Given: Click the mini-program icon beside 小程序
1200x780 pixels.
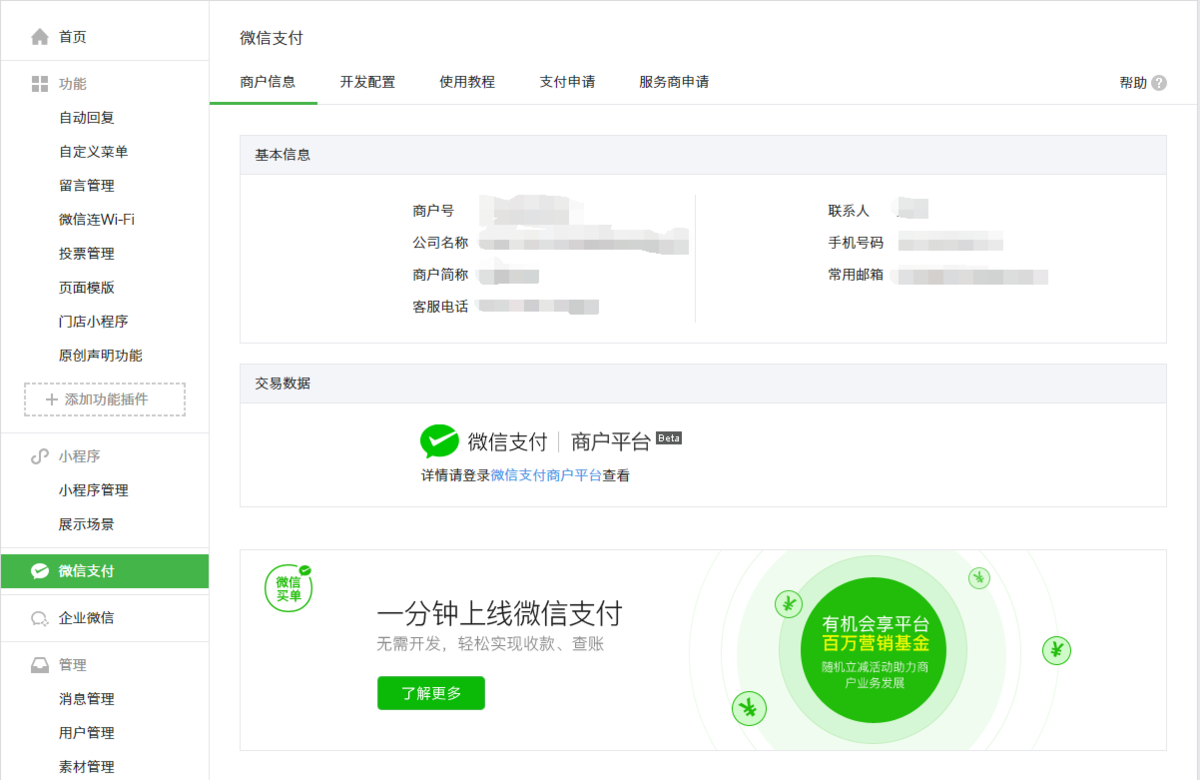Looking at the screenshot, I should pos(40,456).
